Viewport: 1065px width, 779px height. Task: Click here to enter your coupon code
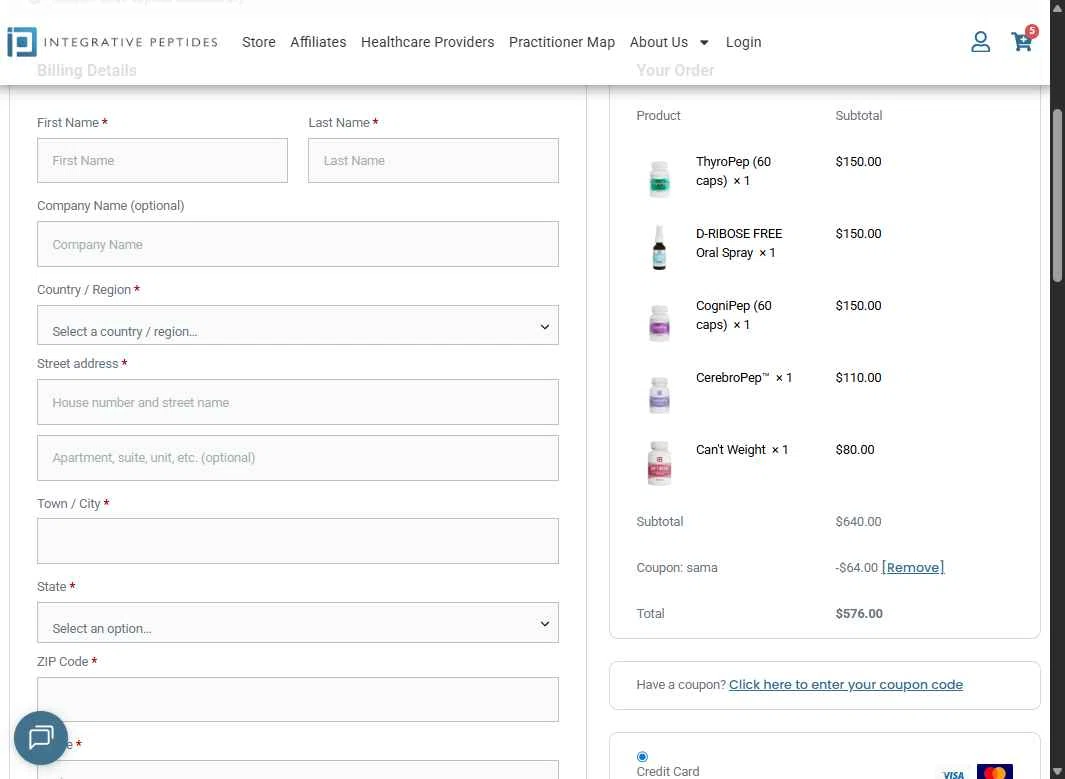coord(846,685)
